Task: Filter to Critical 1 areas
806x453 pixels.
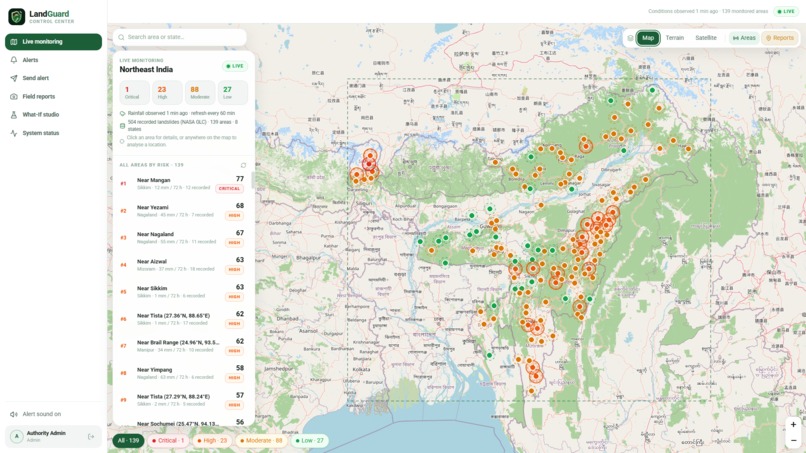Action: point(168,441)
